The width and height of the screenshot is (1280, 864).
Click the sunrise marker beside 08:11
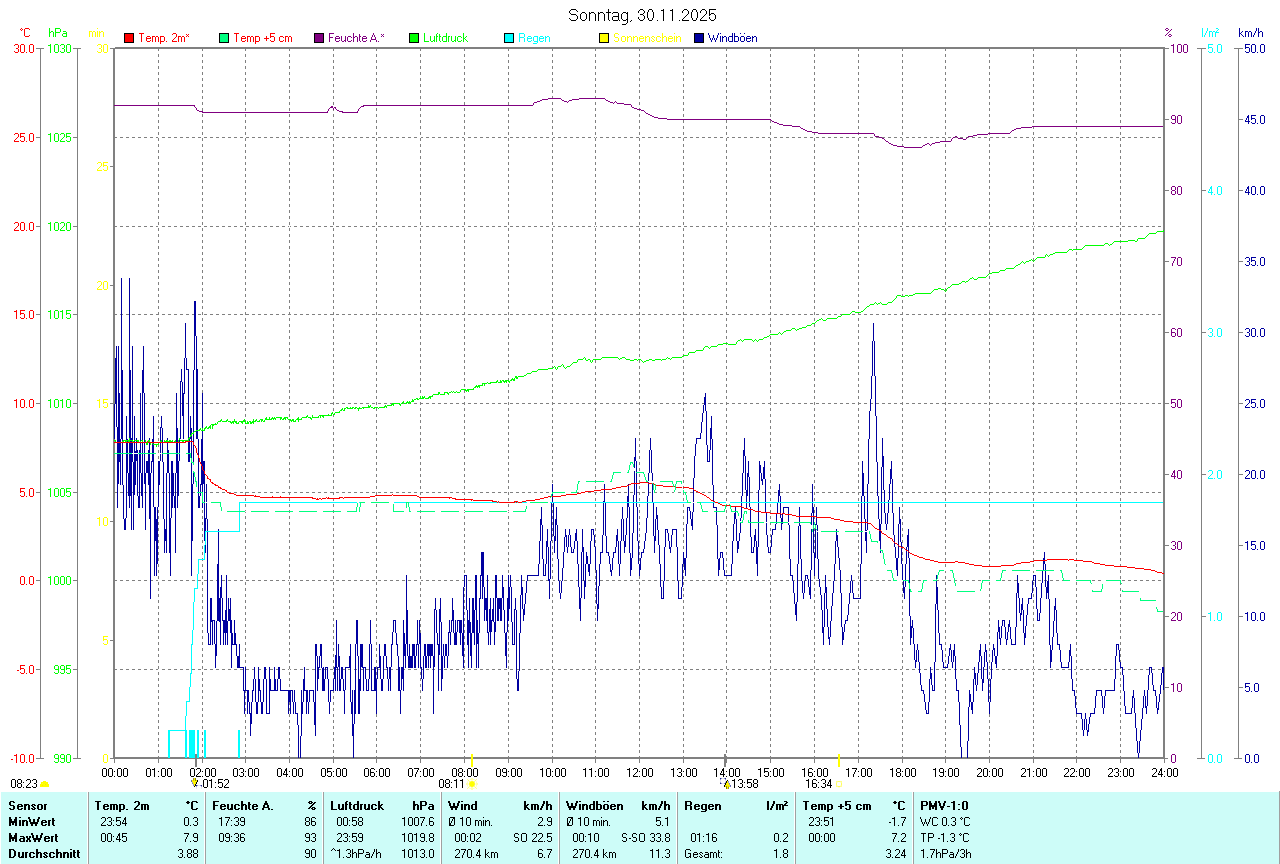point(472,785)
